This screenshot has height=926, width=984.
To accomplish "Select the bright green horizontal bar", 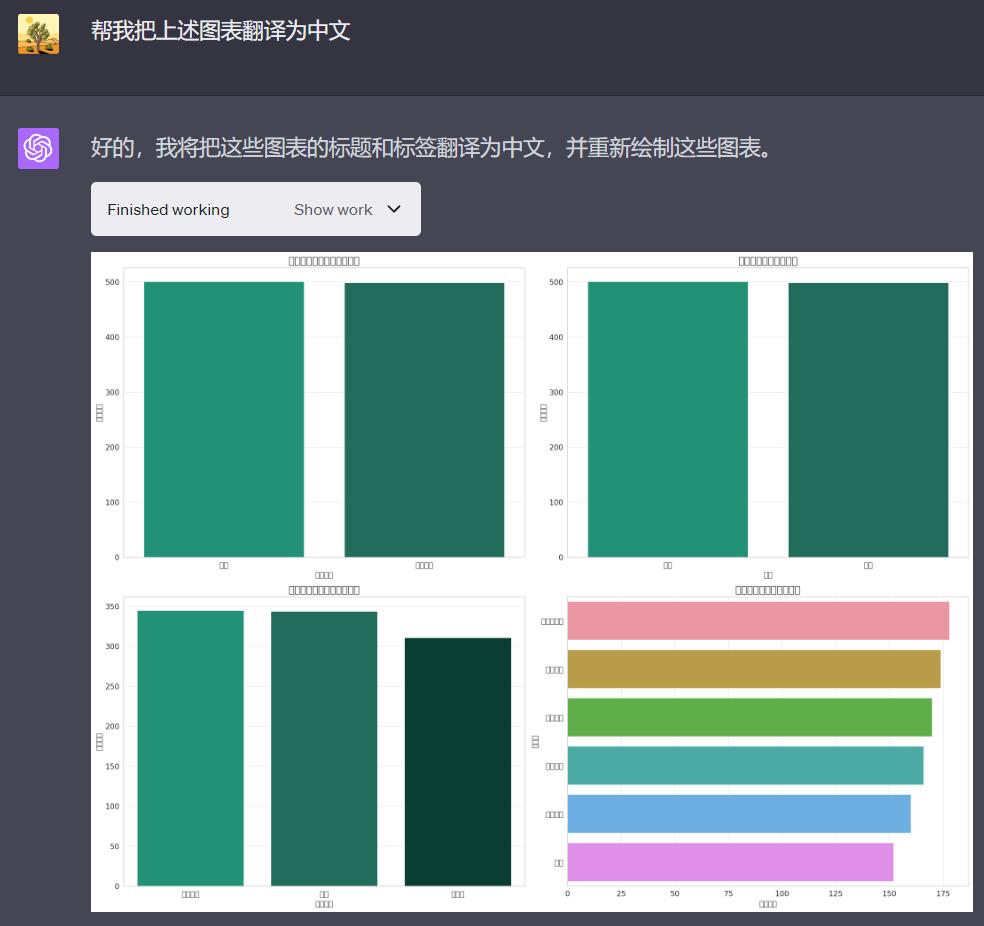I will click(749, 717).
